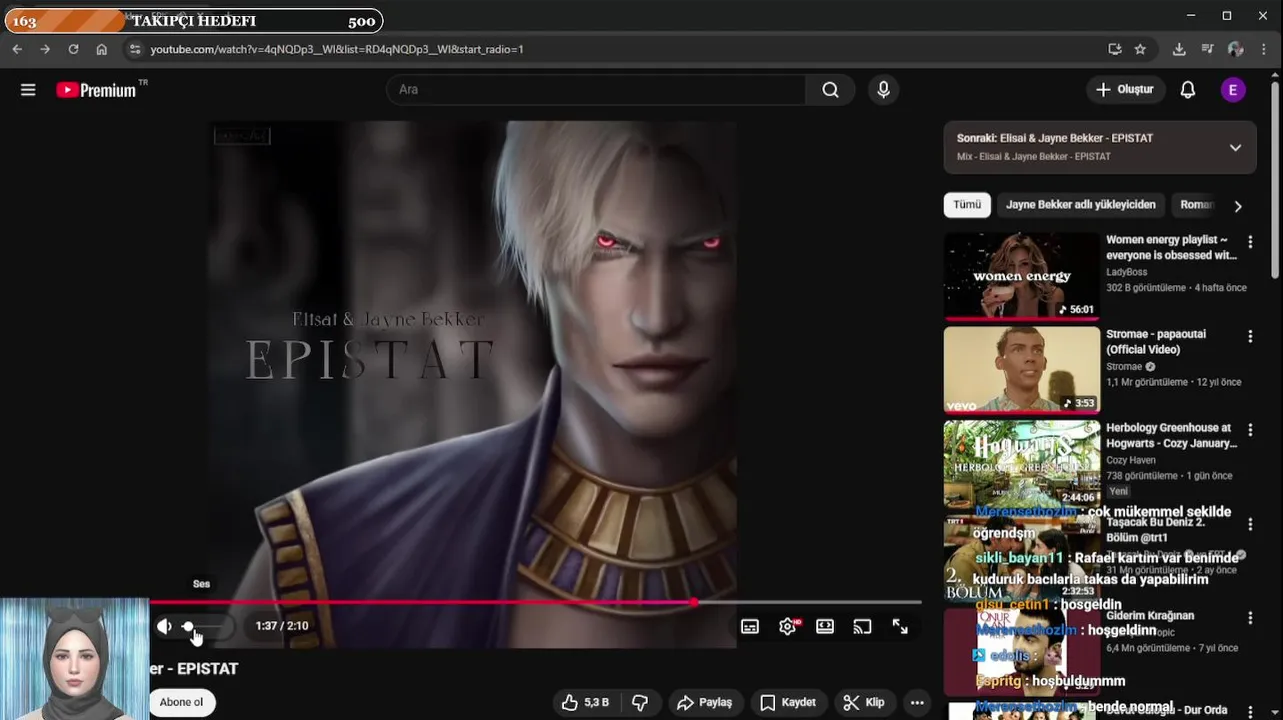Viewport: 1283px width, 720px height.
Task: Open the YouTube hamburger guide menu
Action: click(x=28, y=90)
